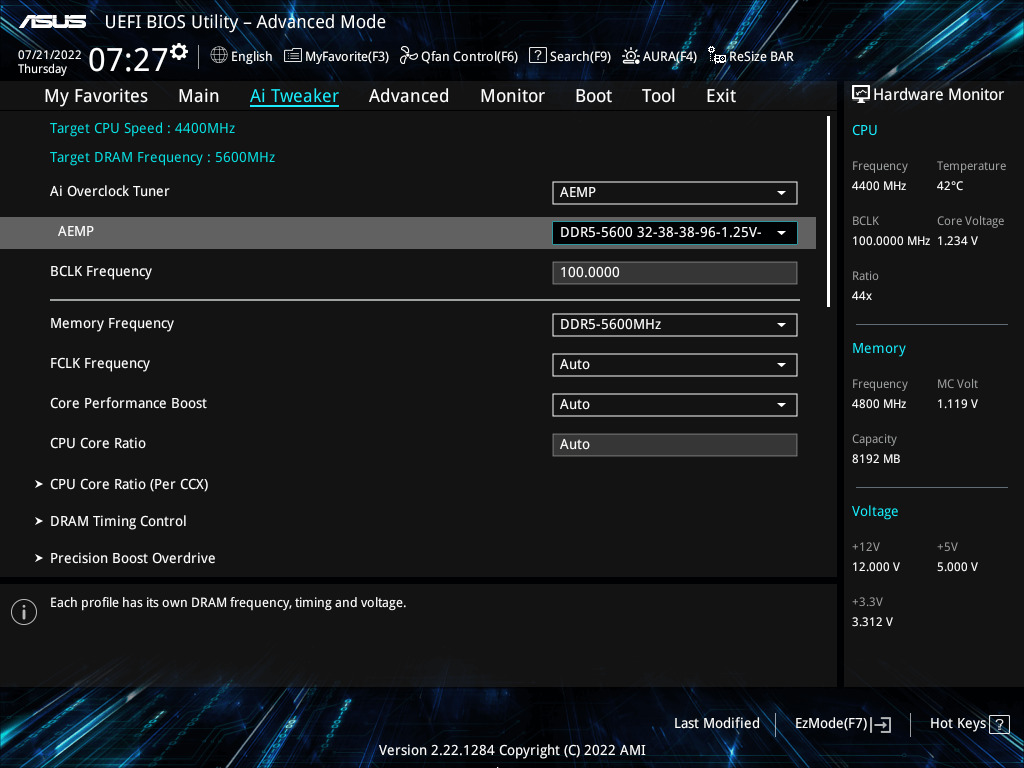Viewport: 1024px width, 768px height.
Task: Open the Exit tab
Action: point(721,96)
